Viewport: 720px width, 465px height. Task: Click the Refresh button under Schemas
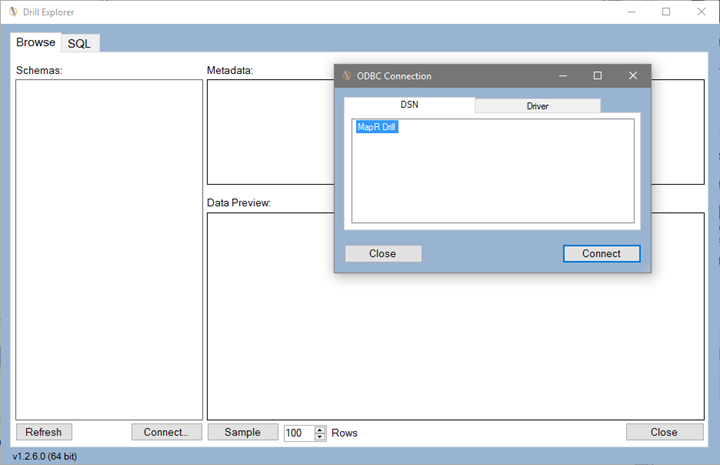coord(43,432)
